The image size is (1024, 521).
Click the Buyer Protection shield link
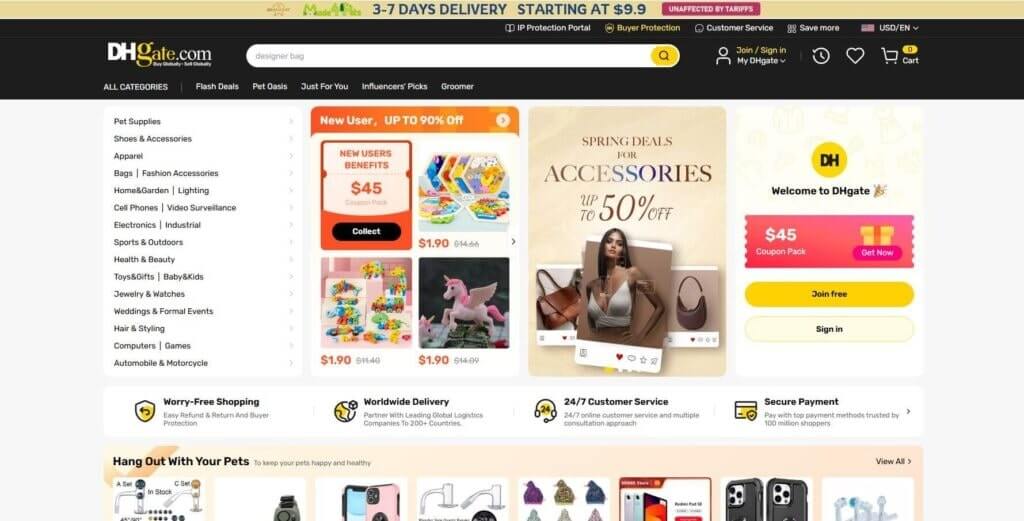pyautogui.click(x=643, y=28)
